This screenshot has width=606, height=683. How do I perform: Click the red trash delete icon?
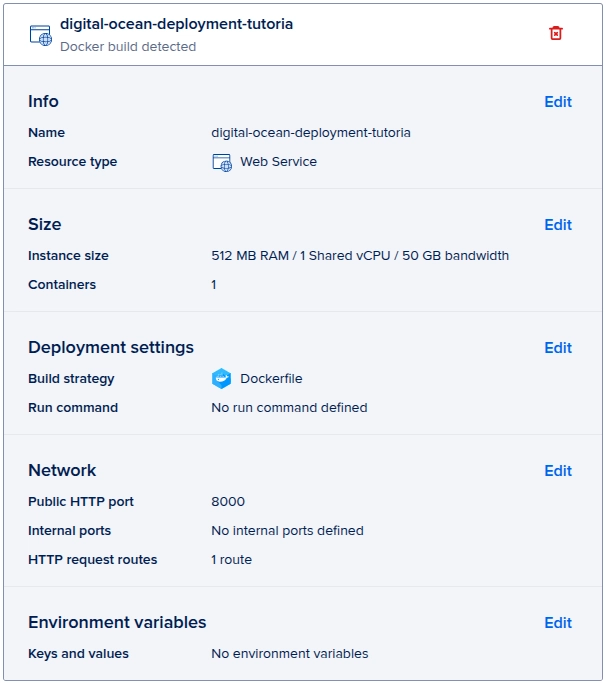tap(555, 33)
